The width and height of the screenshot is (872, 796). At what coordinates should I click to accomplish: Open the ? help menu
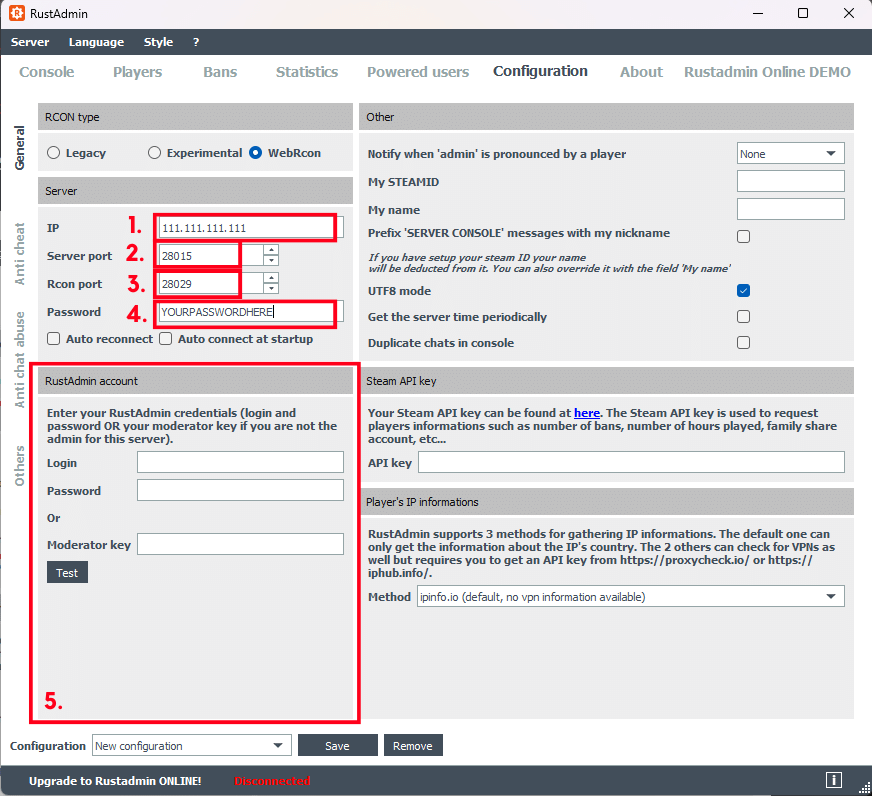coord(196,42)
